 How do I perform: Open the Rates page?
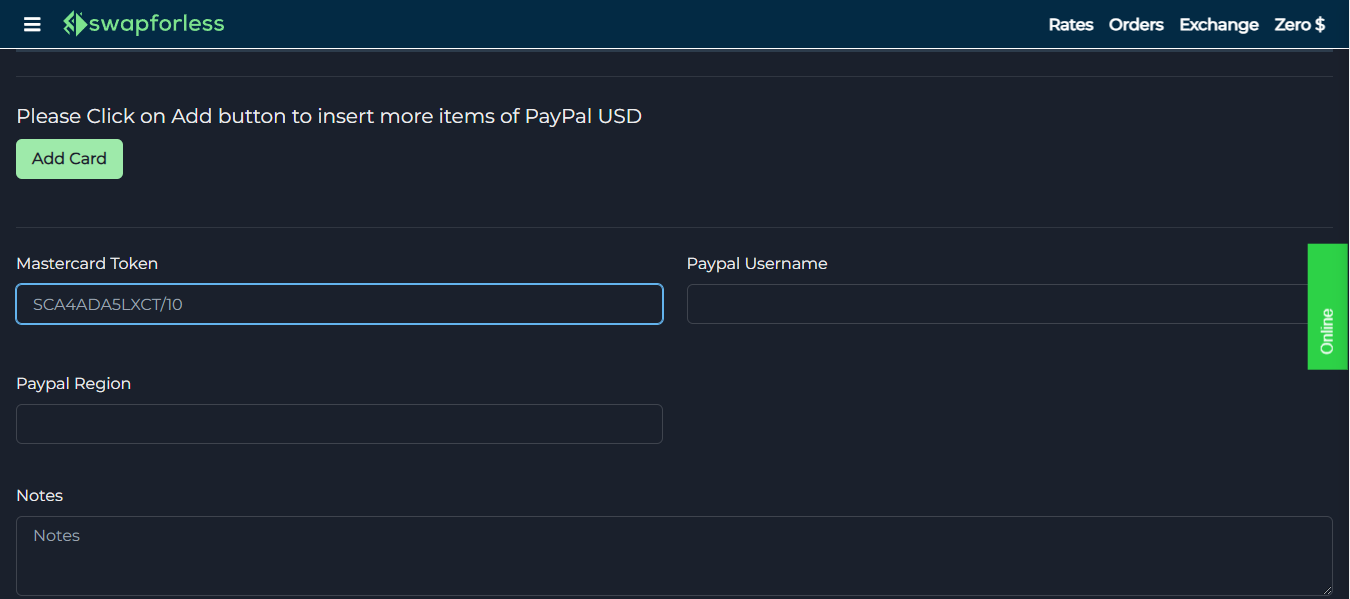point(1070,24)
